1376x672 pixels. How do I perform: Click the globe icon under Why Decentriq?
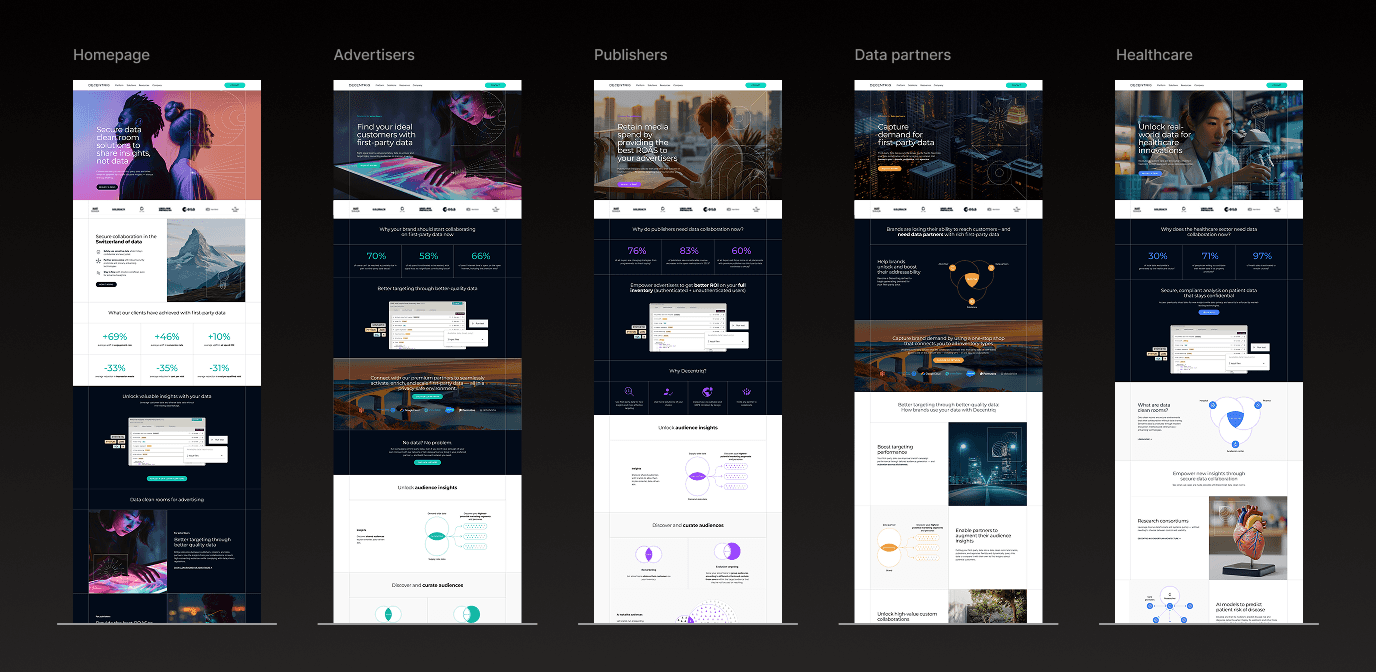707,391
